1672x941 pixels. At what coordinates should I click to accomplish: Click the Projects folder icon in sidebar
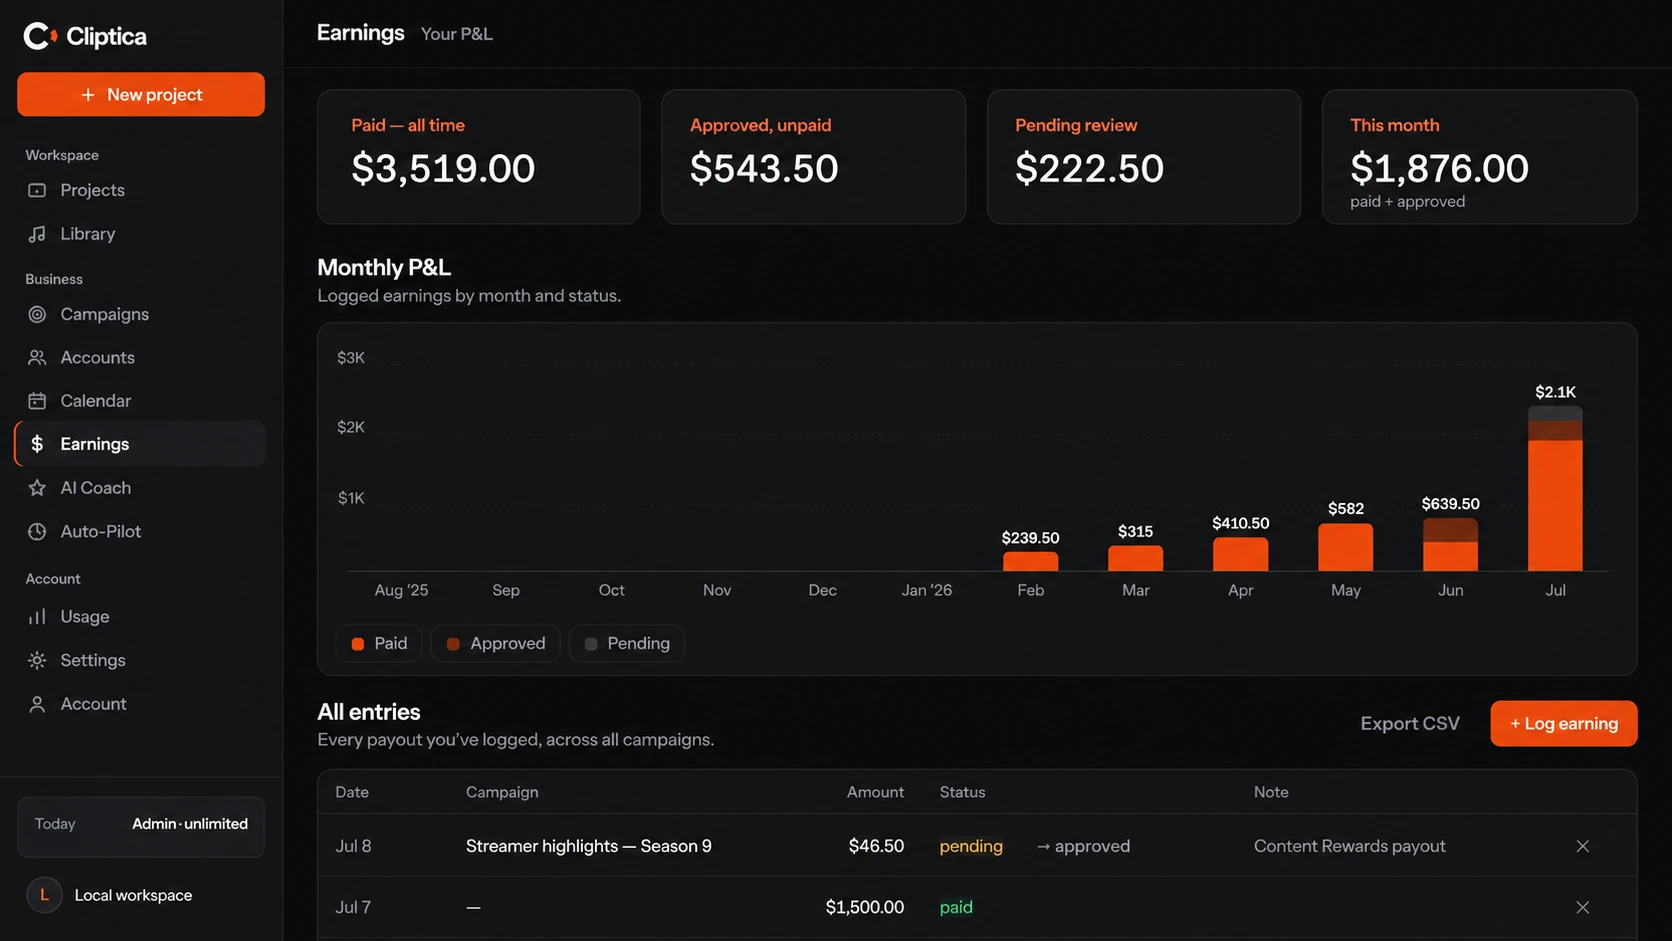click(37, 190)
